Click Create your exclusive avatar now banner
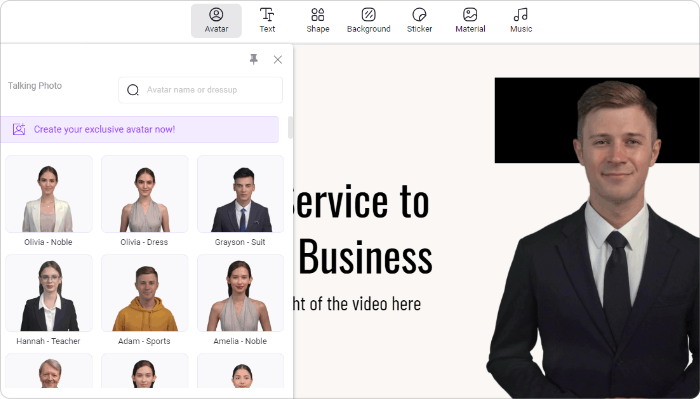This screenshot has height=399, width=700. 140,129
